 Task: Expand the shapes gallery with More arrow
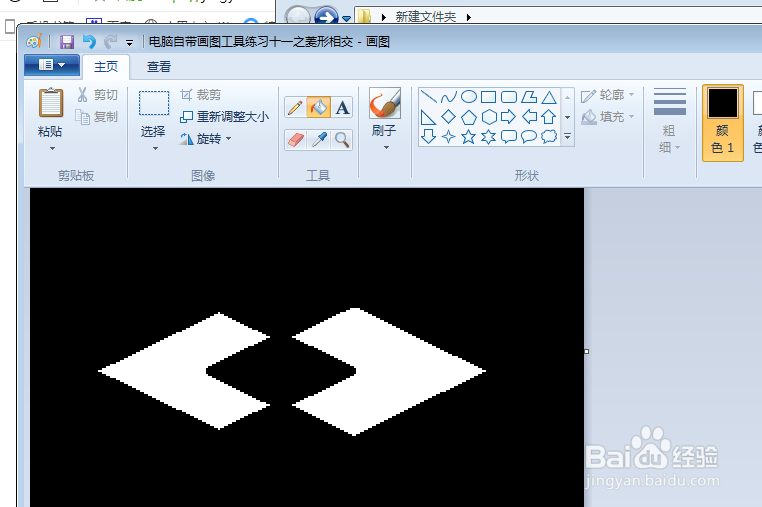click(x=568, y=138)
